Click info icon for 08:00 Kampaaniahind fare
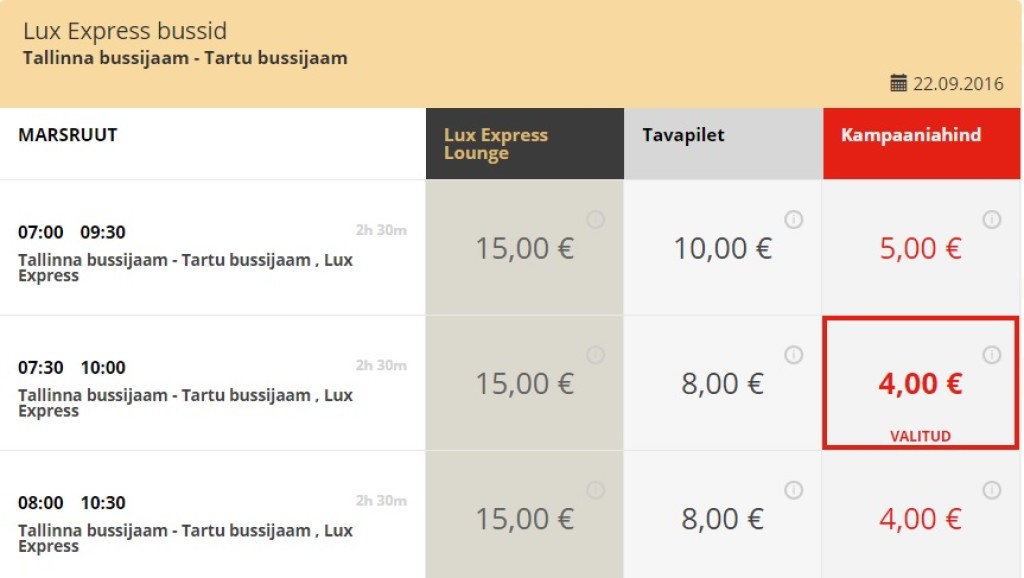 pyautogui.click(x=992, y=490)
